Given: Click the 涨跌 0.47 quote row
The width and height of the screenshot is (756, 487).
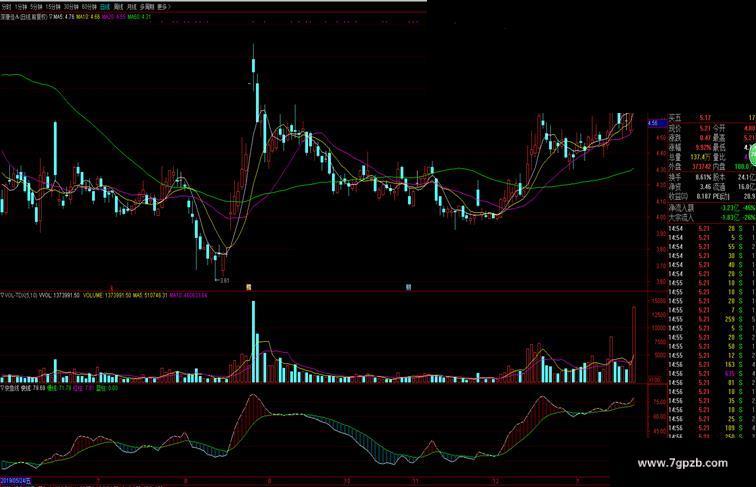Looking at the screenshot, I should [690, 138].
